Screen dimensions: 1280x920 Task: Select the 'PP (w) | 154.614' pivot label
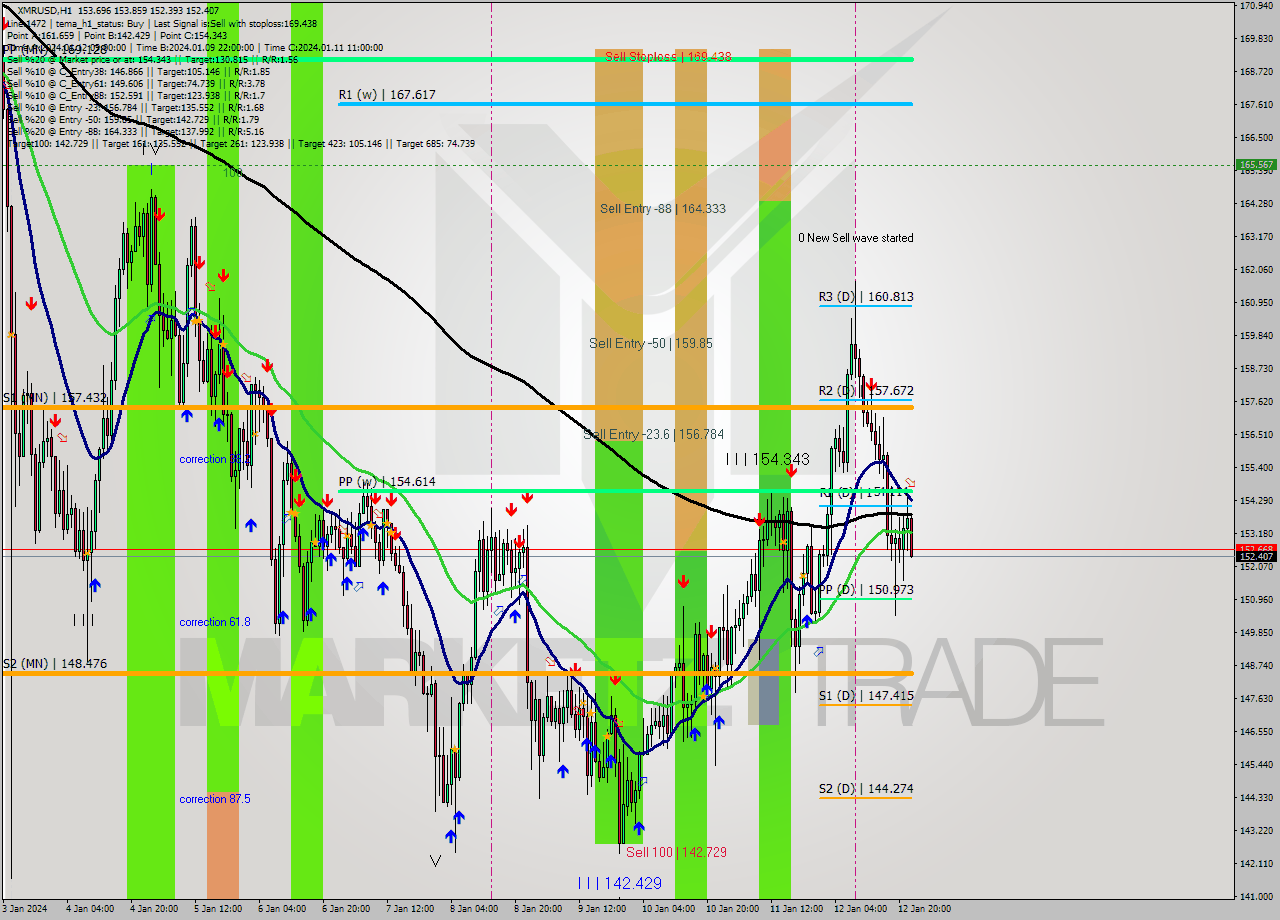pos(386,482)
